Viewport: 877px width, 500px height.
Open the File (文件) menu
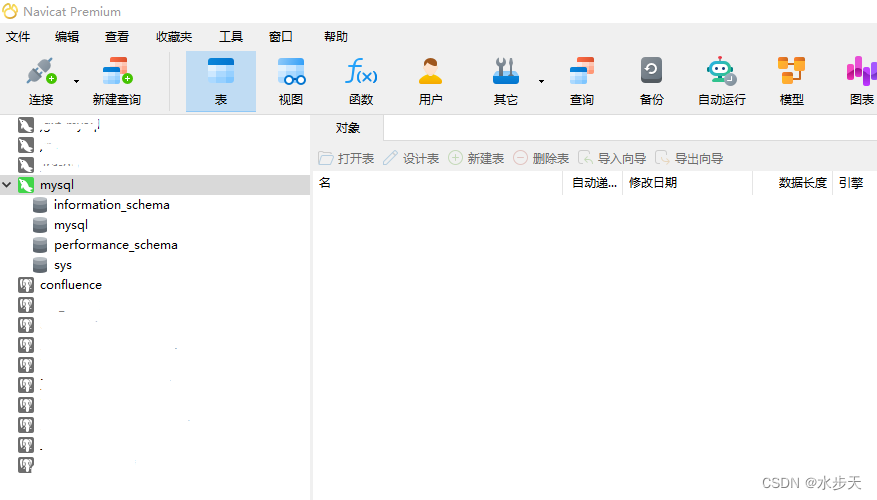coord(18,37)
